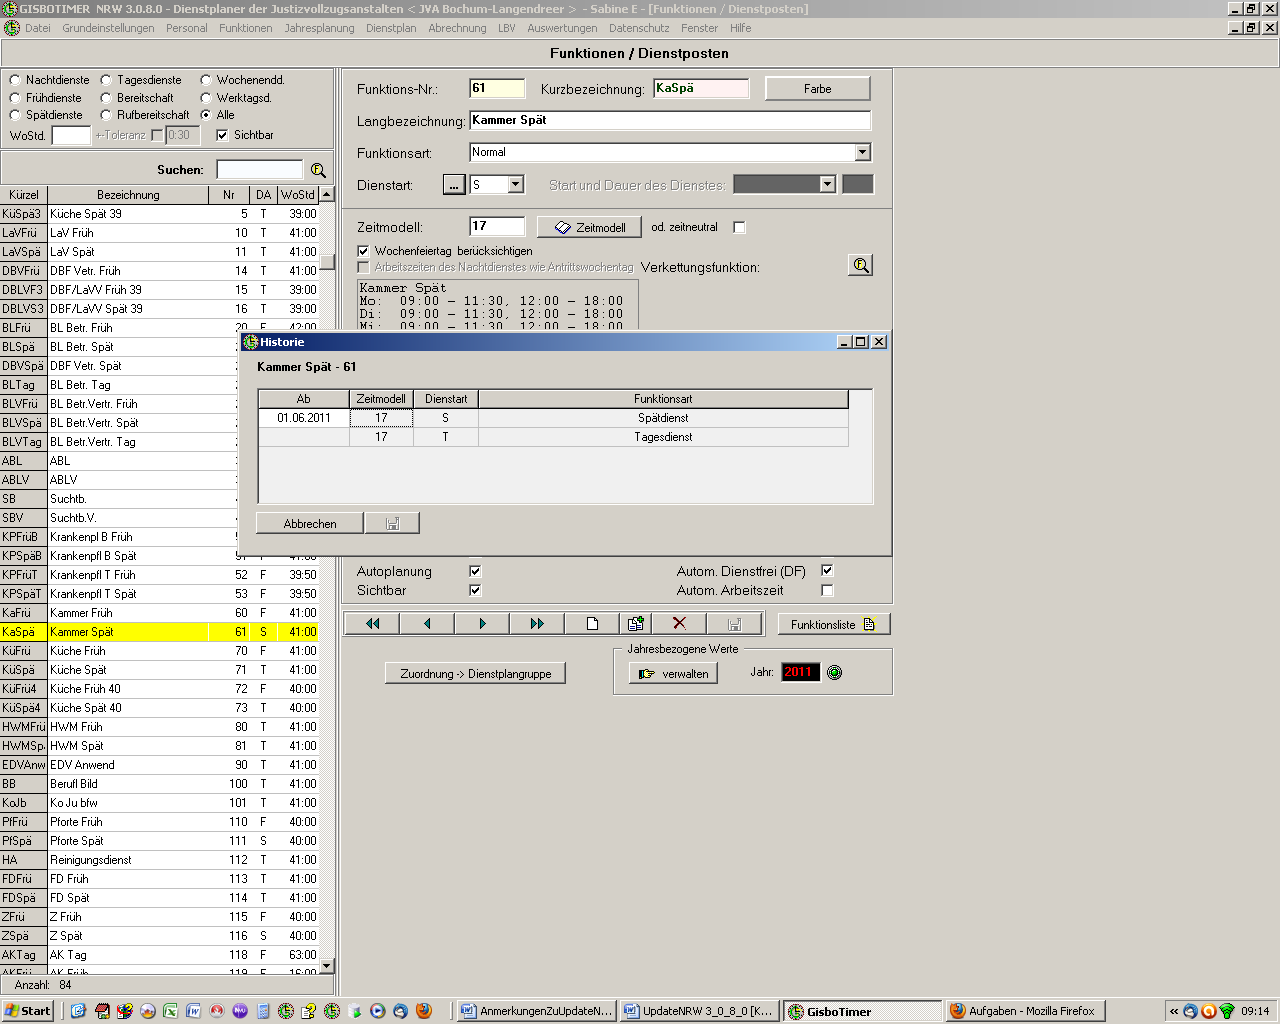Click the green Jahr indicator icon
This screenshot has width=1280, height=1024.
[x=835, y=673]
